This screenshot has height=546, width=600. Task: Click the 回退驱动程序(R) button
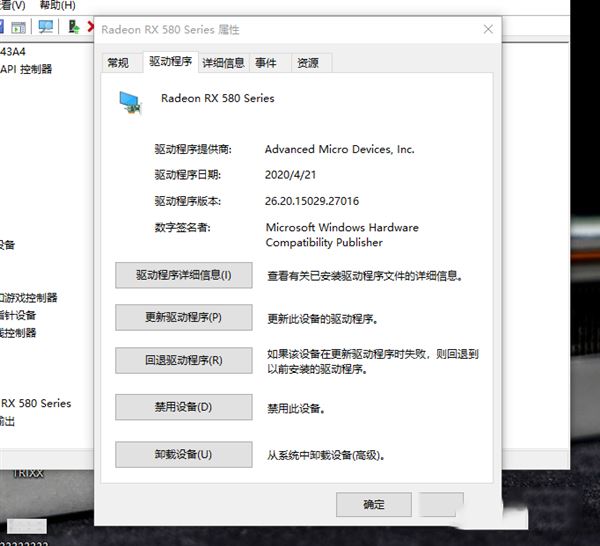[184, 360]
